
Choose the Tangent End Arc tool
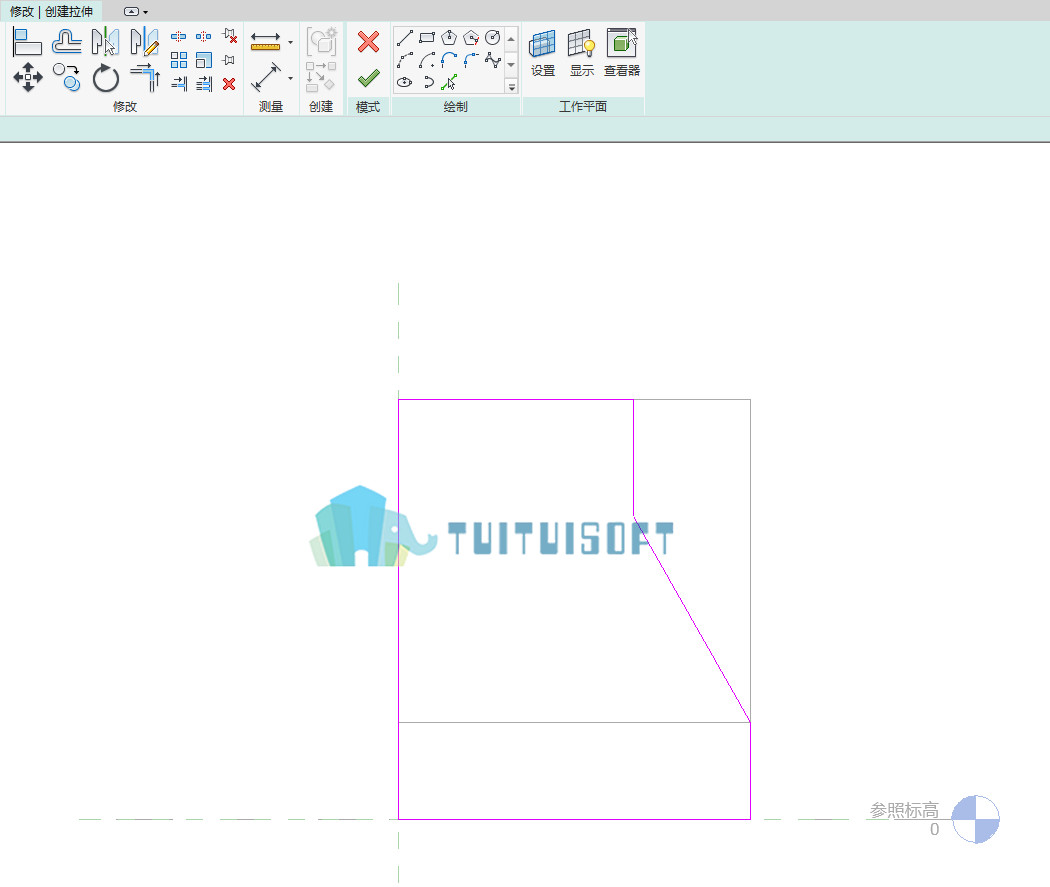click(x=449, y=60)
